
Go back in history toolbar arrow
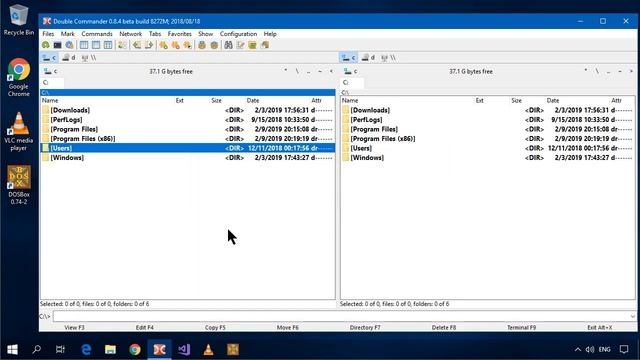point(137,45)
